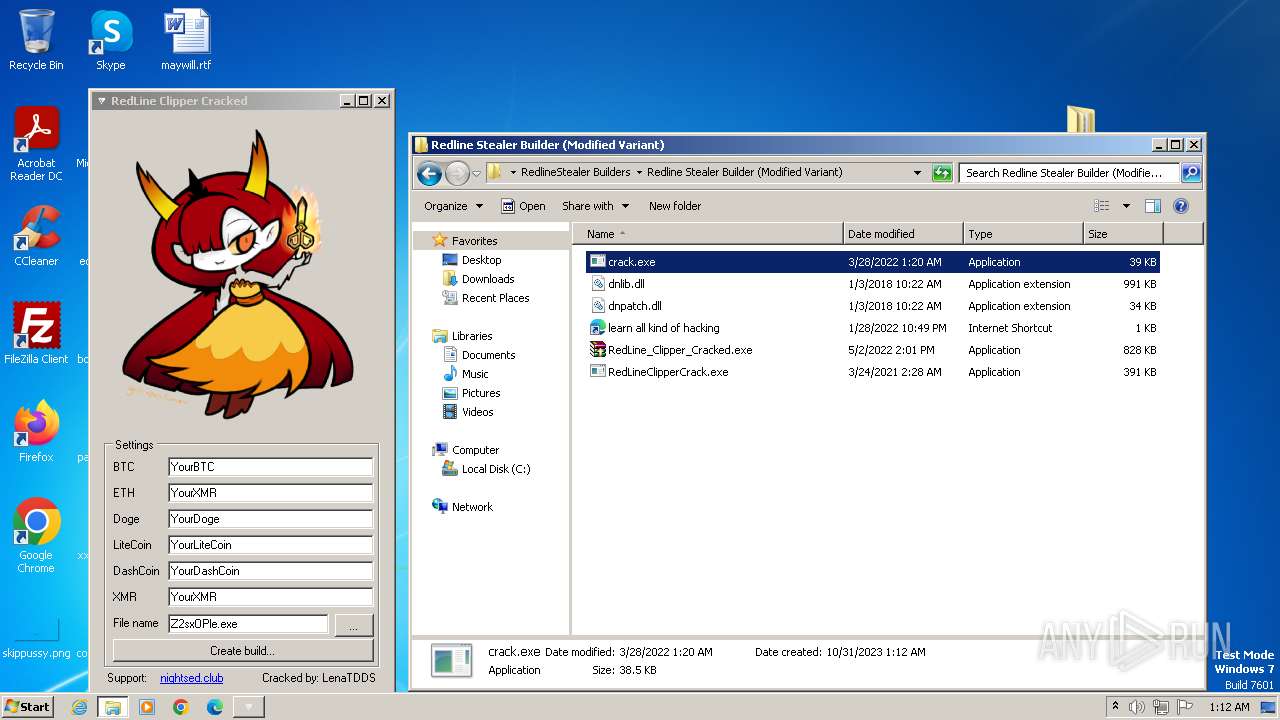Click the Open toolbar button
1280x720 pixels.
click(523, 206)
